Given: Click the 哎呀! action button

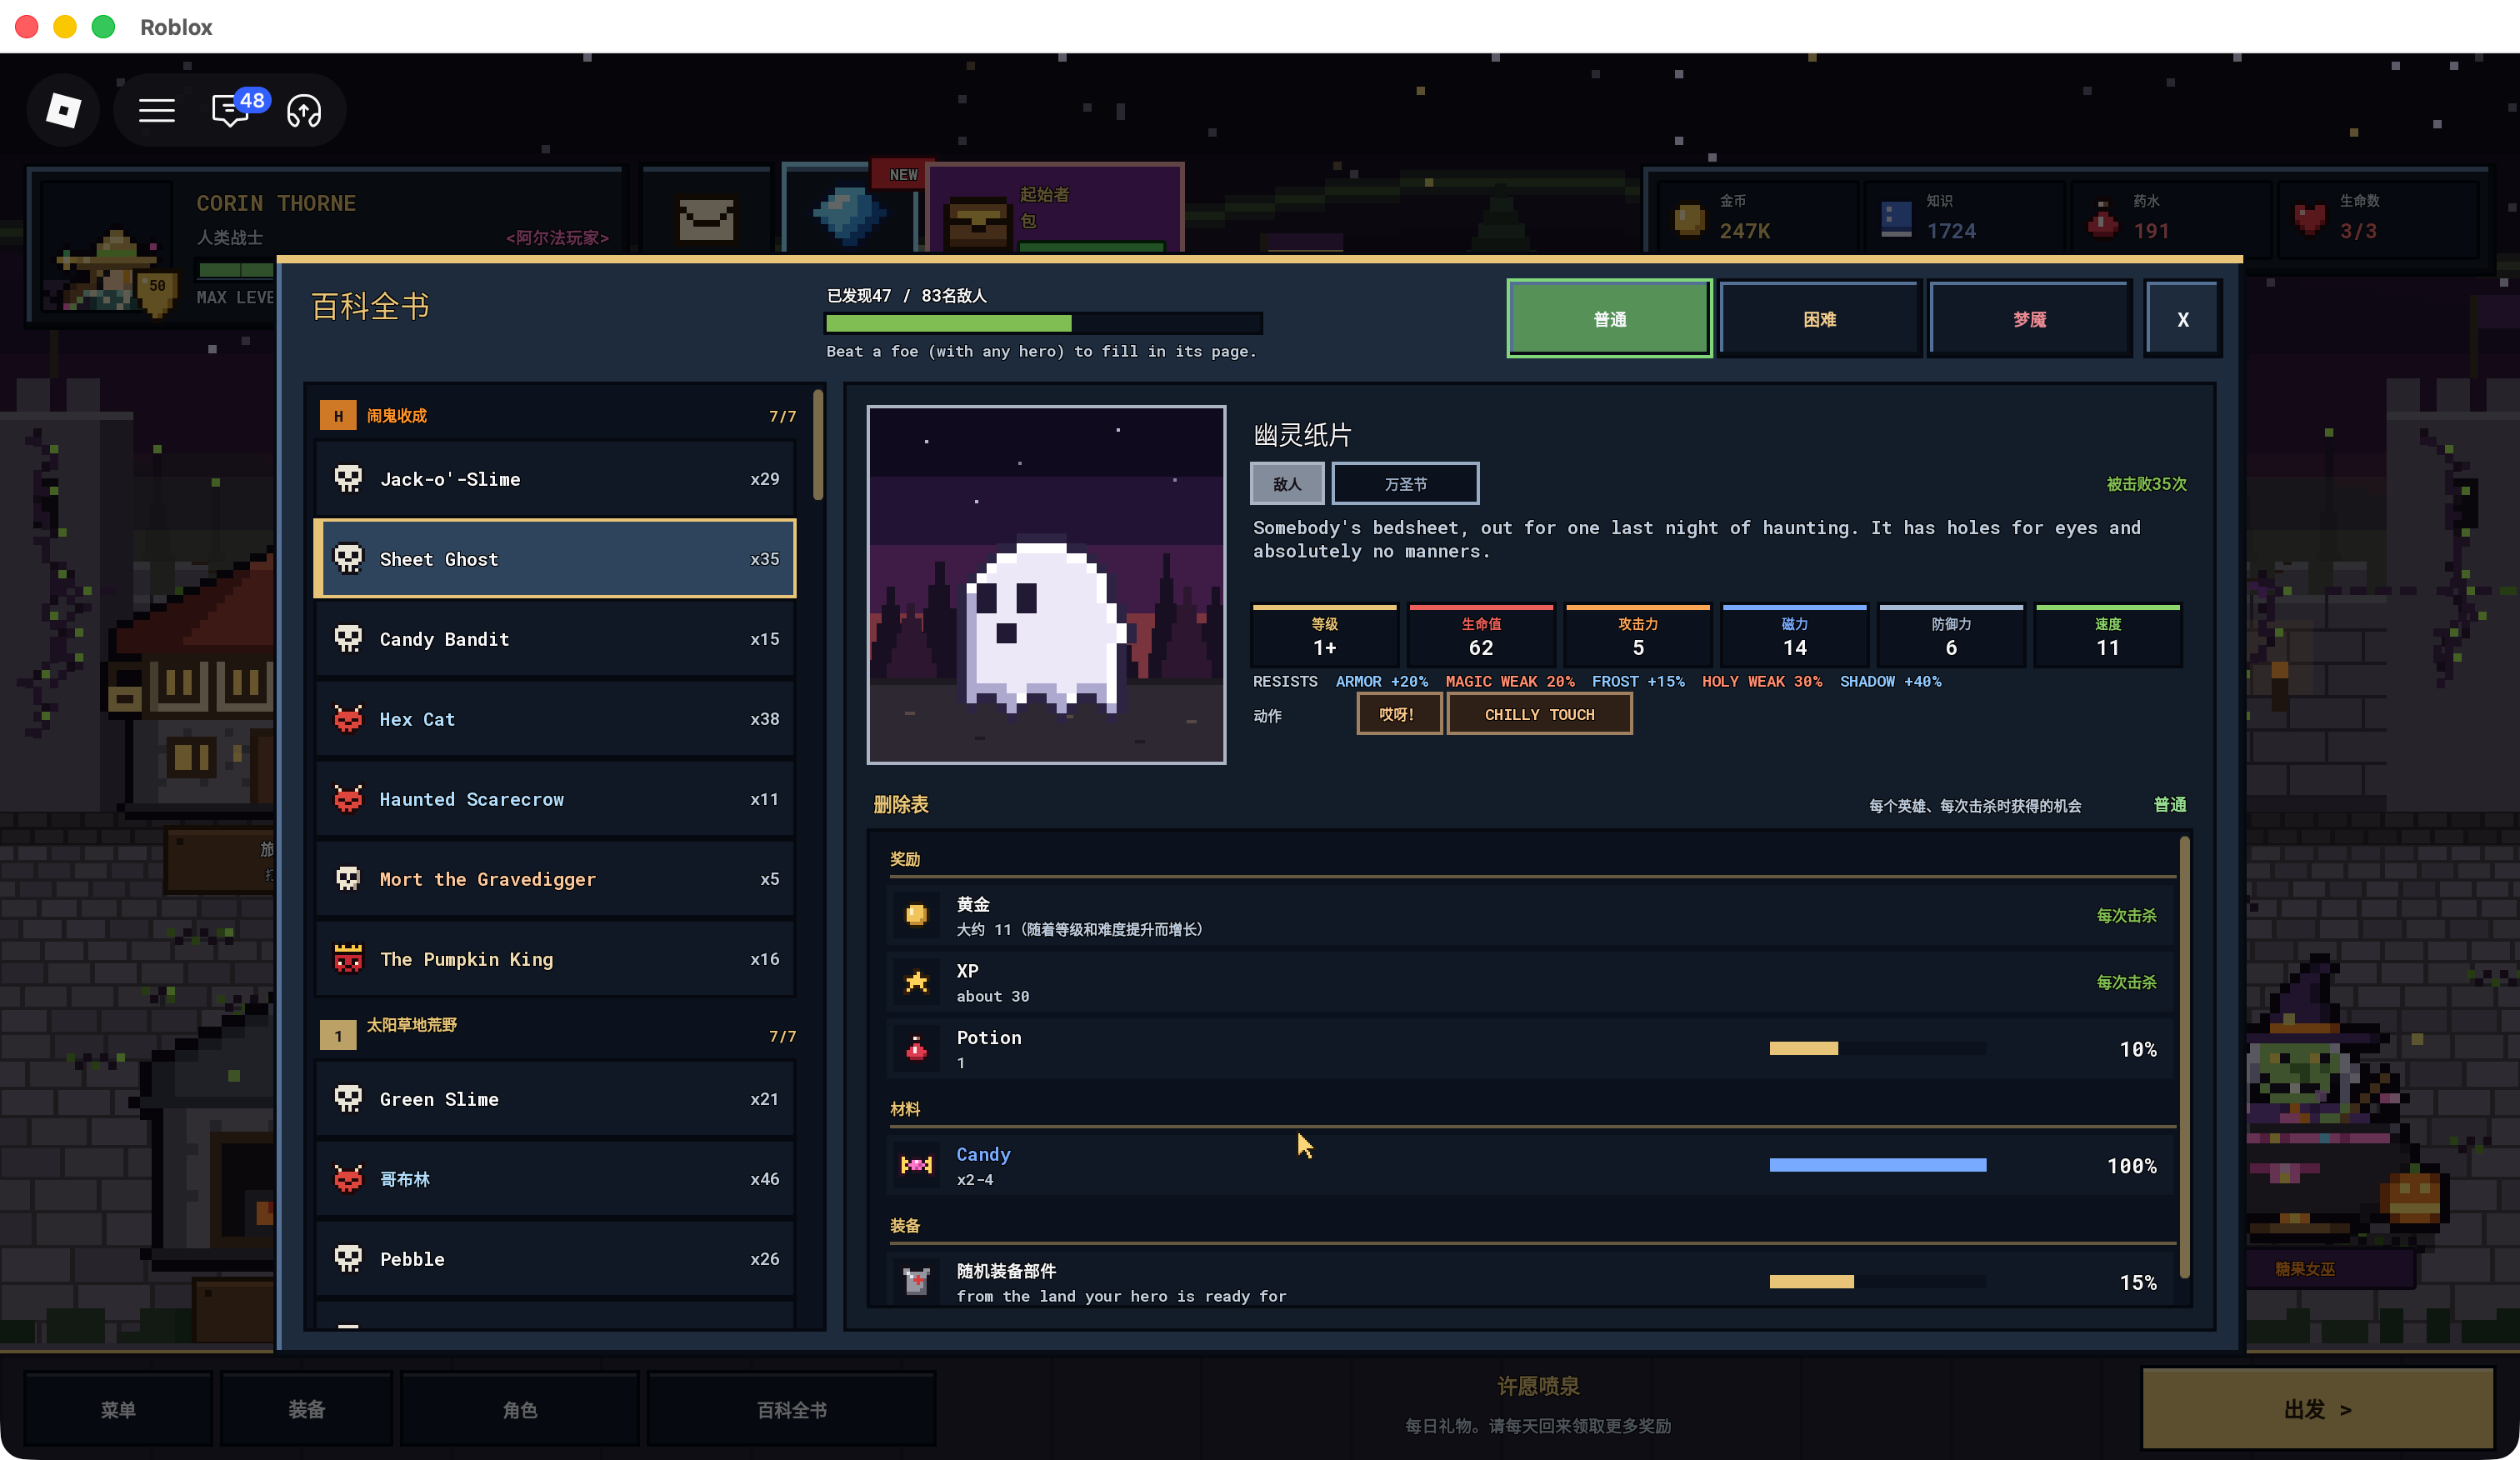Looking at the screenshot, I should click(1398, 714).
